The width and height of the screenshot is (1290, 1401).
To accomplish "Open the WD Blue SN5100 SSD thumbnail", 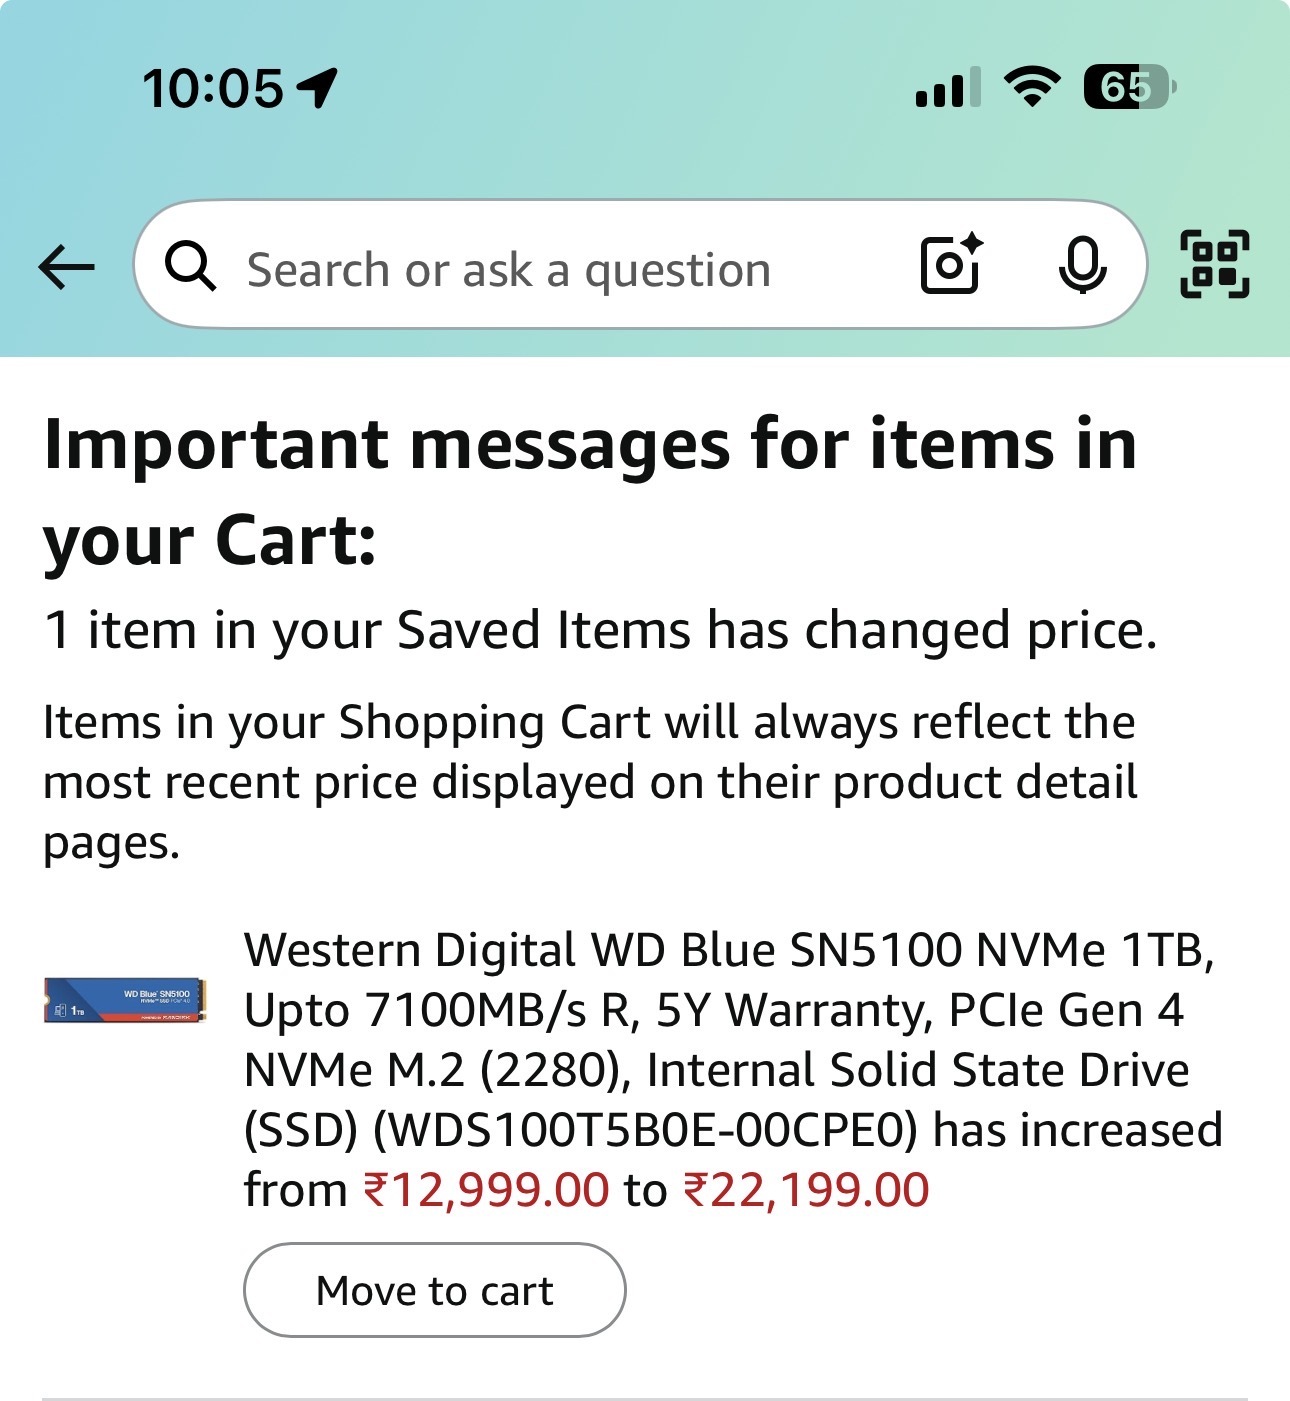I will [x=125, y=1000].
